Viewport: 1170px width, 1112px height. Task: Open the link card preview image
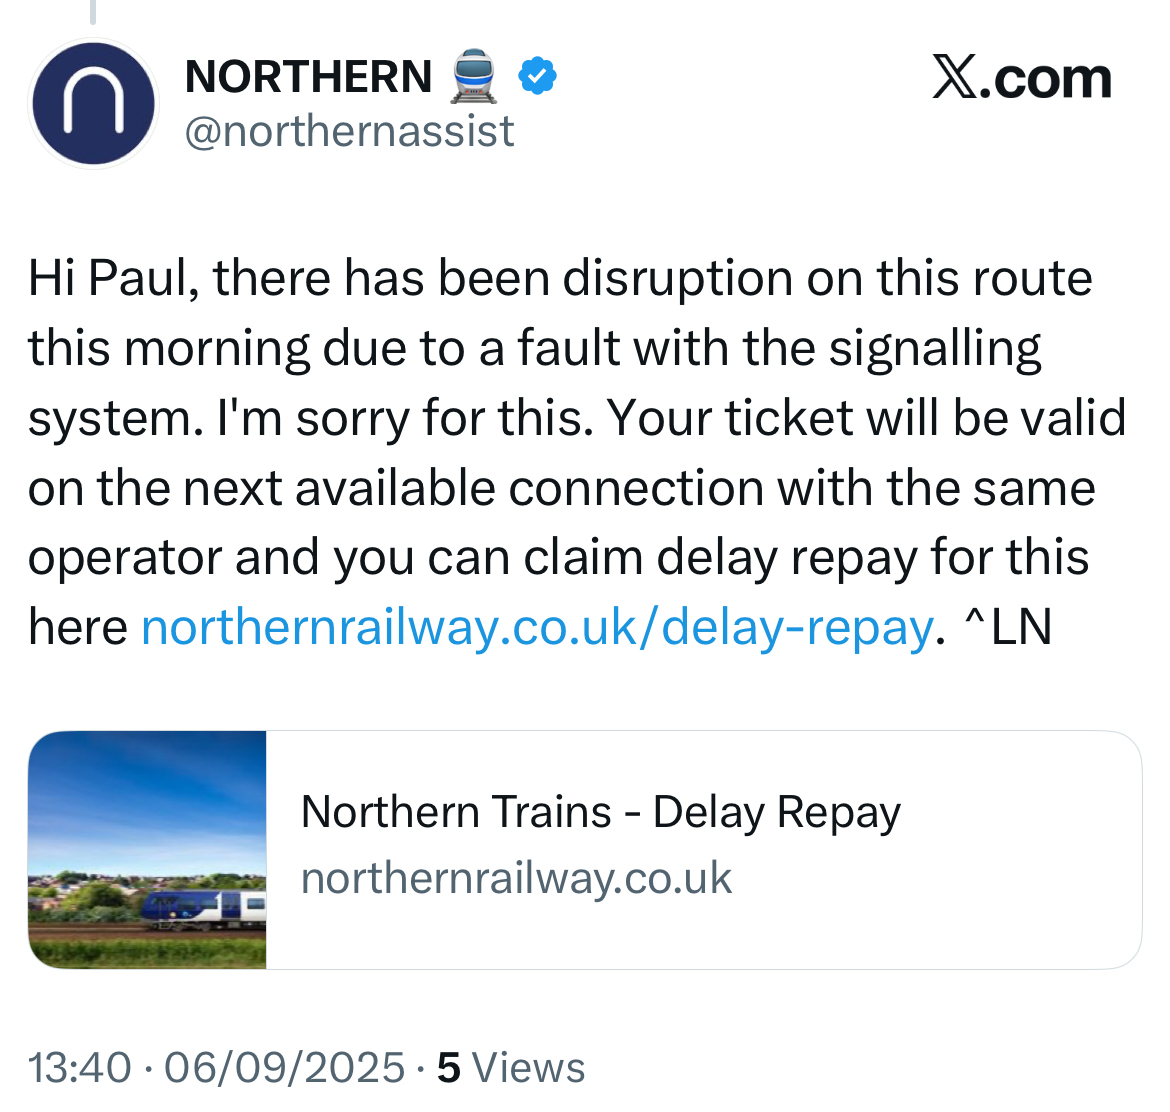tap(148, 849)
